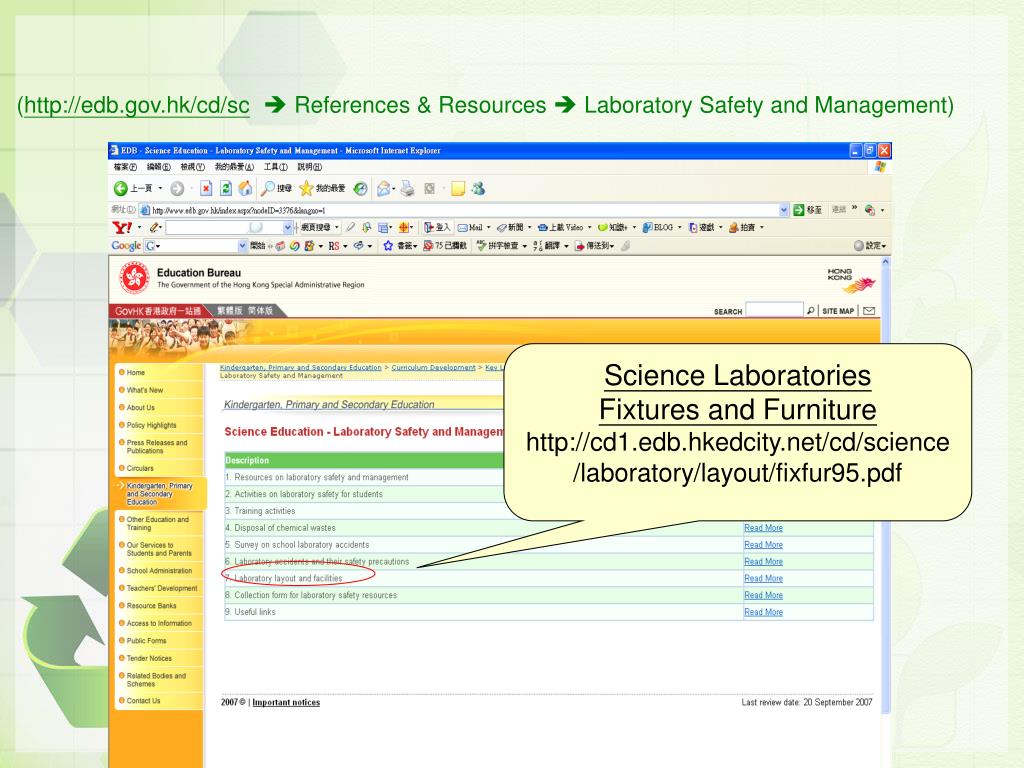
Task: Click 繁體版 Traditional Chinese version tab
Action: pos(229,311)
